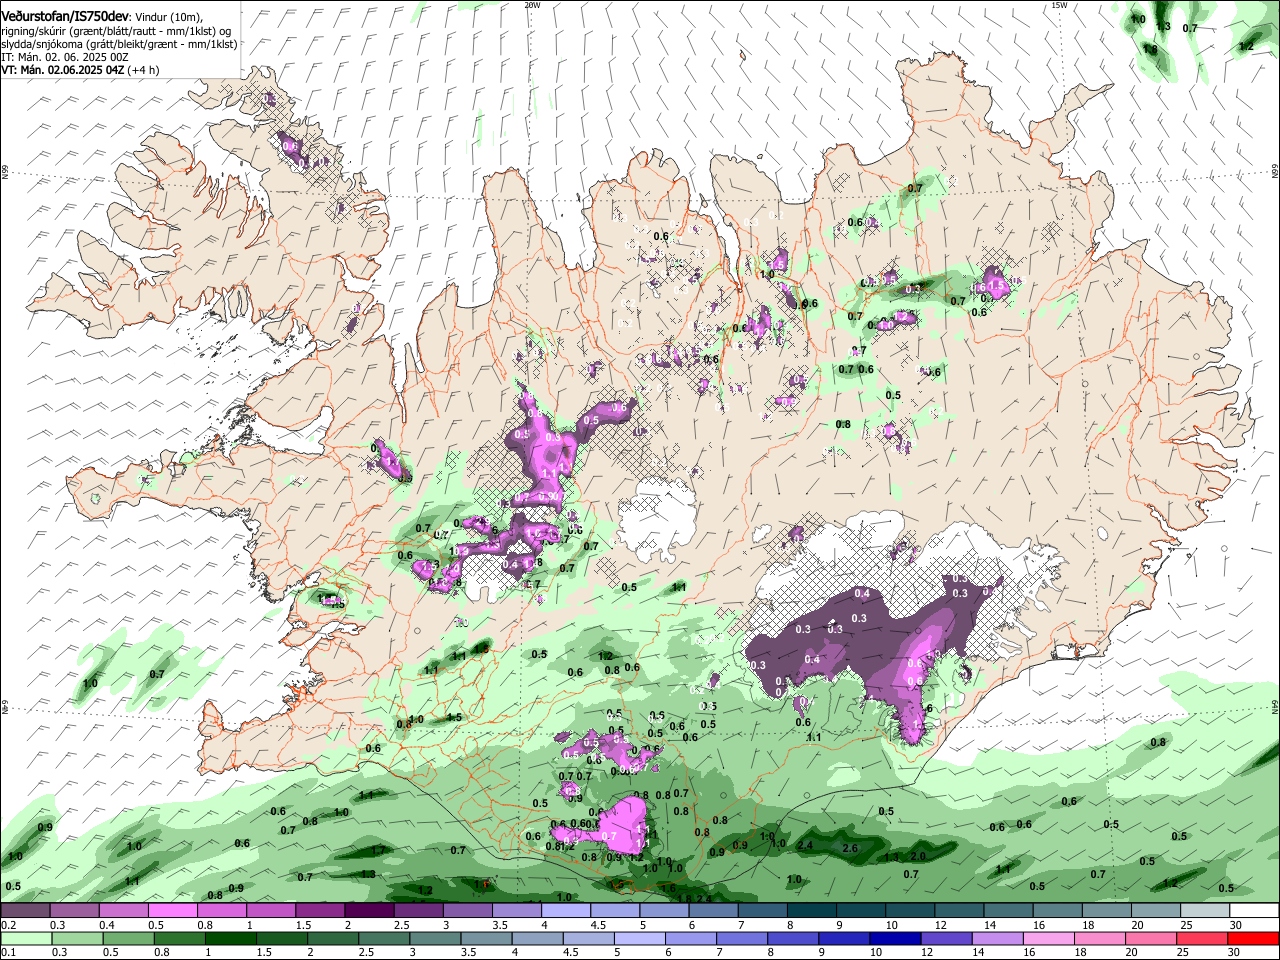The width and height of the screenshot is (1280, 960).
Task: Pick the snow legend swatch starting at 3
Action: tap(467, 911)
